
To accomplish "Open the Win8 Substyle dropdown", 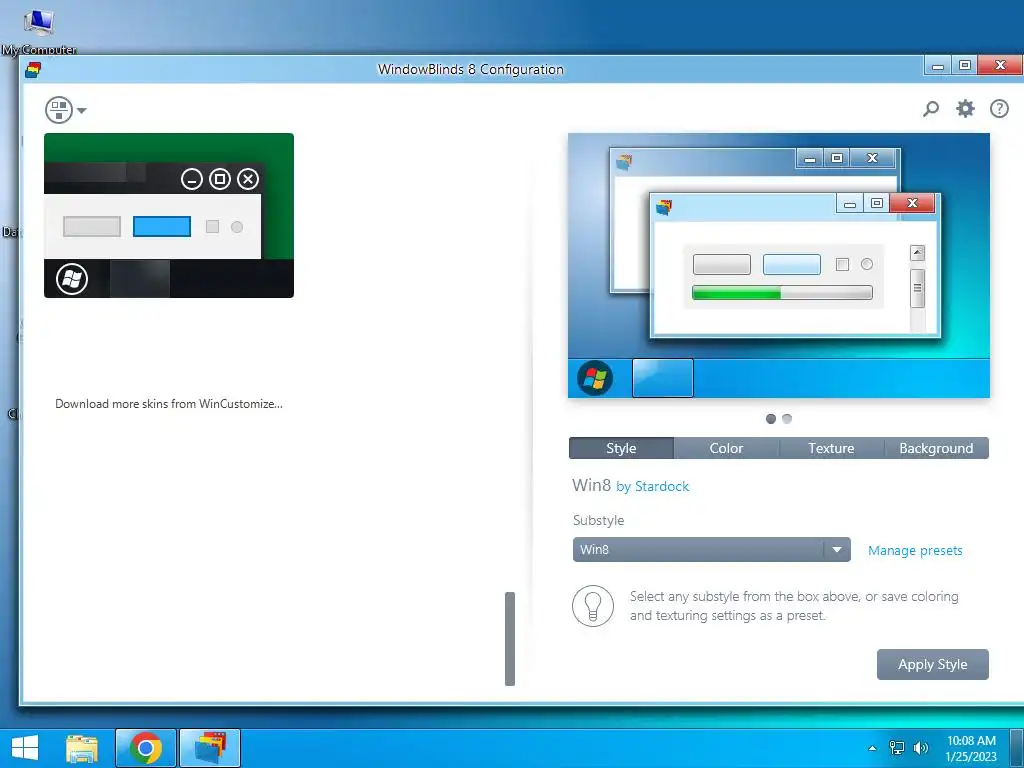I will click(x=712, y=549).
